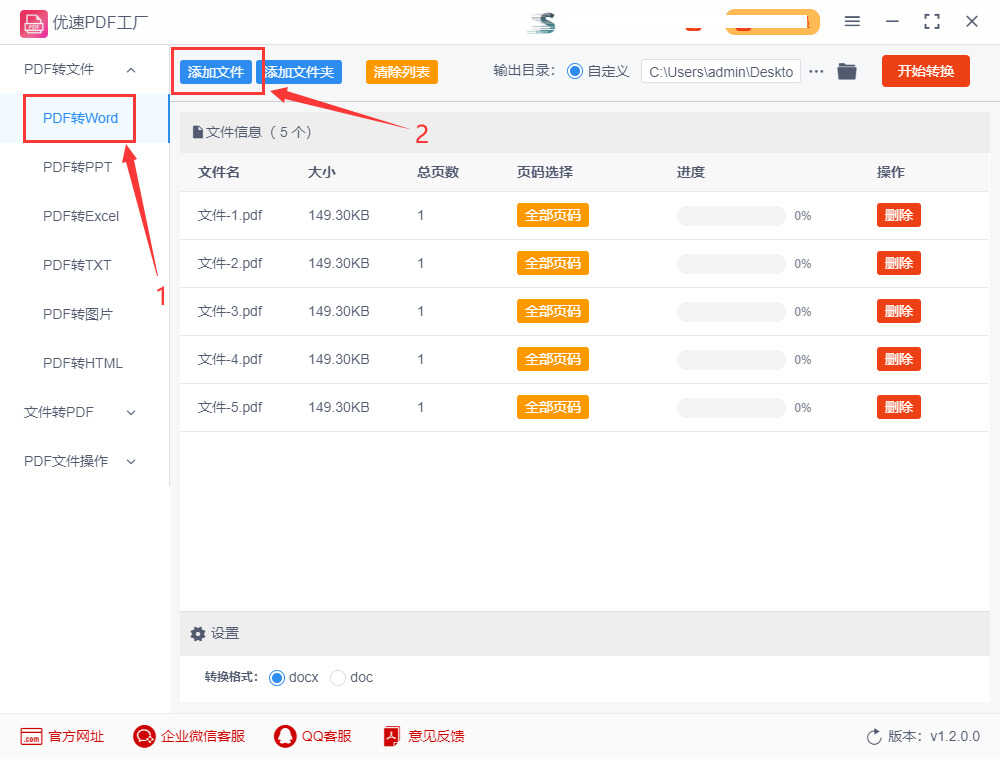Expand the PDF文件操作 section

pyautogui.click(x=131, y=461)
